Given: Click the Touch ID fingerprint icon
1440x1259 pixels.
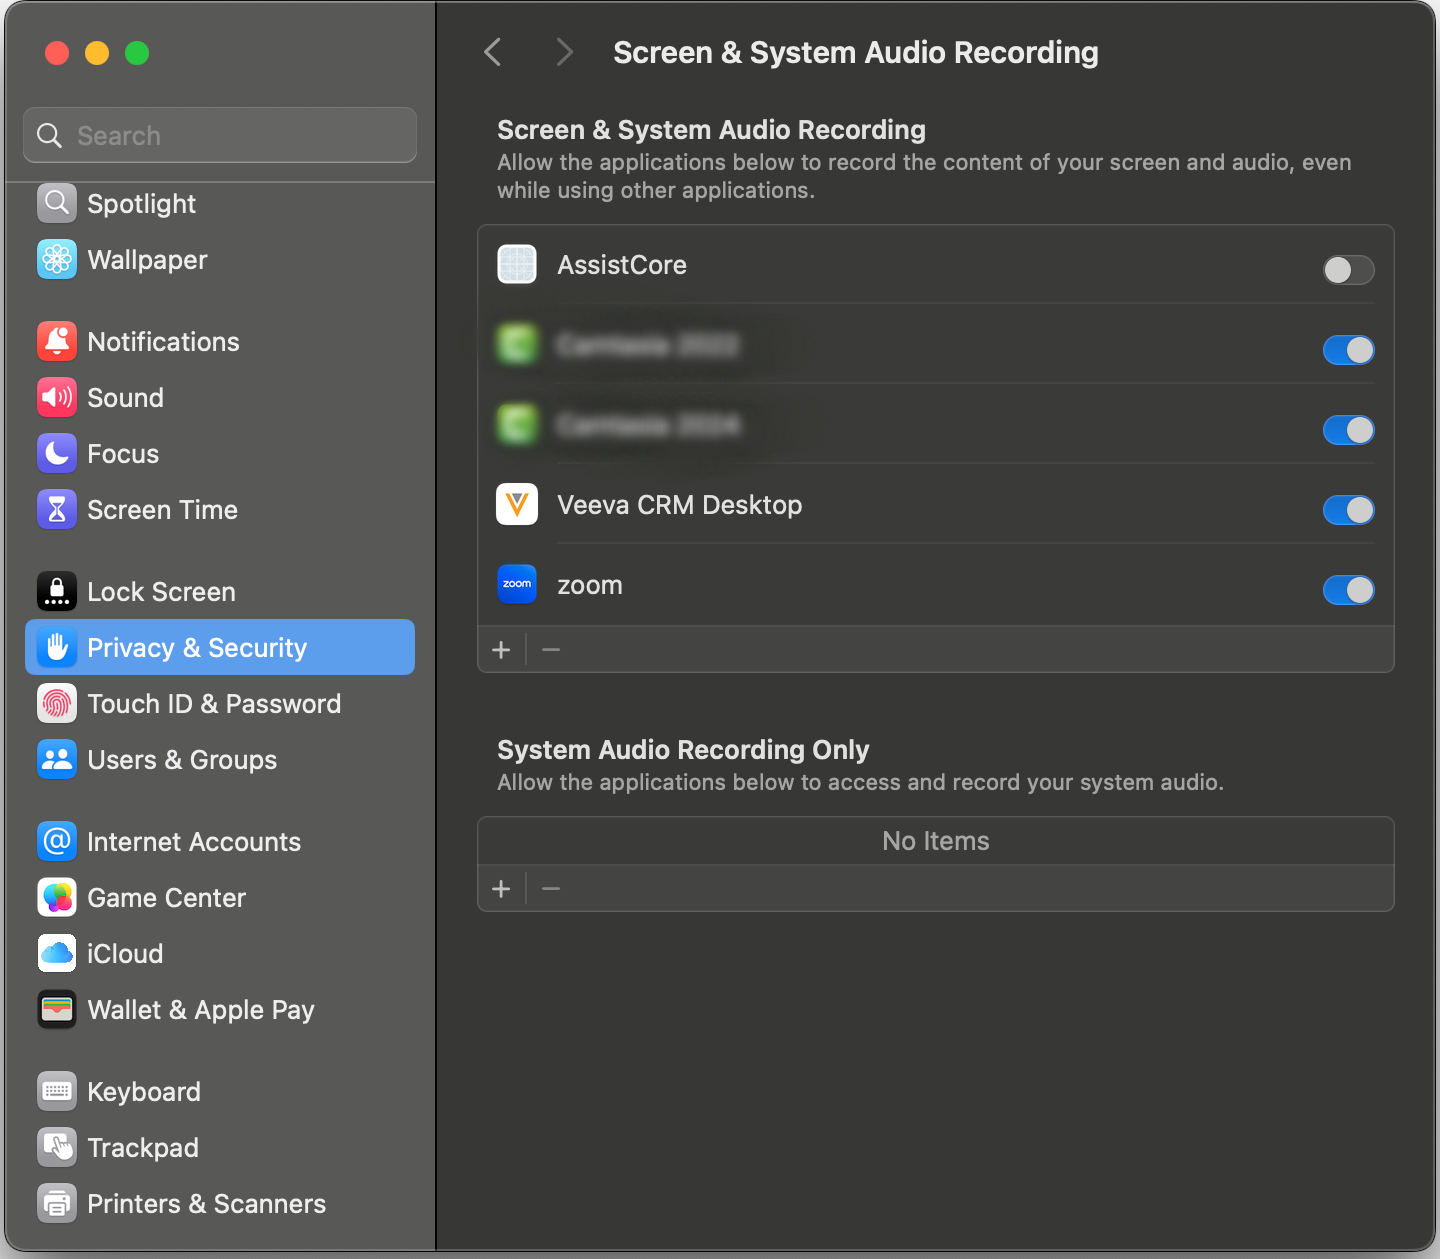Looking at the screenshot, I should click(57, 704).
